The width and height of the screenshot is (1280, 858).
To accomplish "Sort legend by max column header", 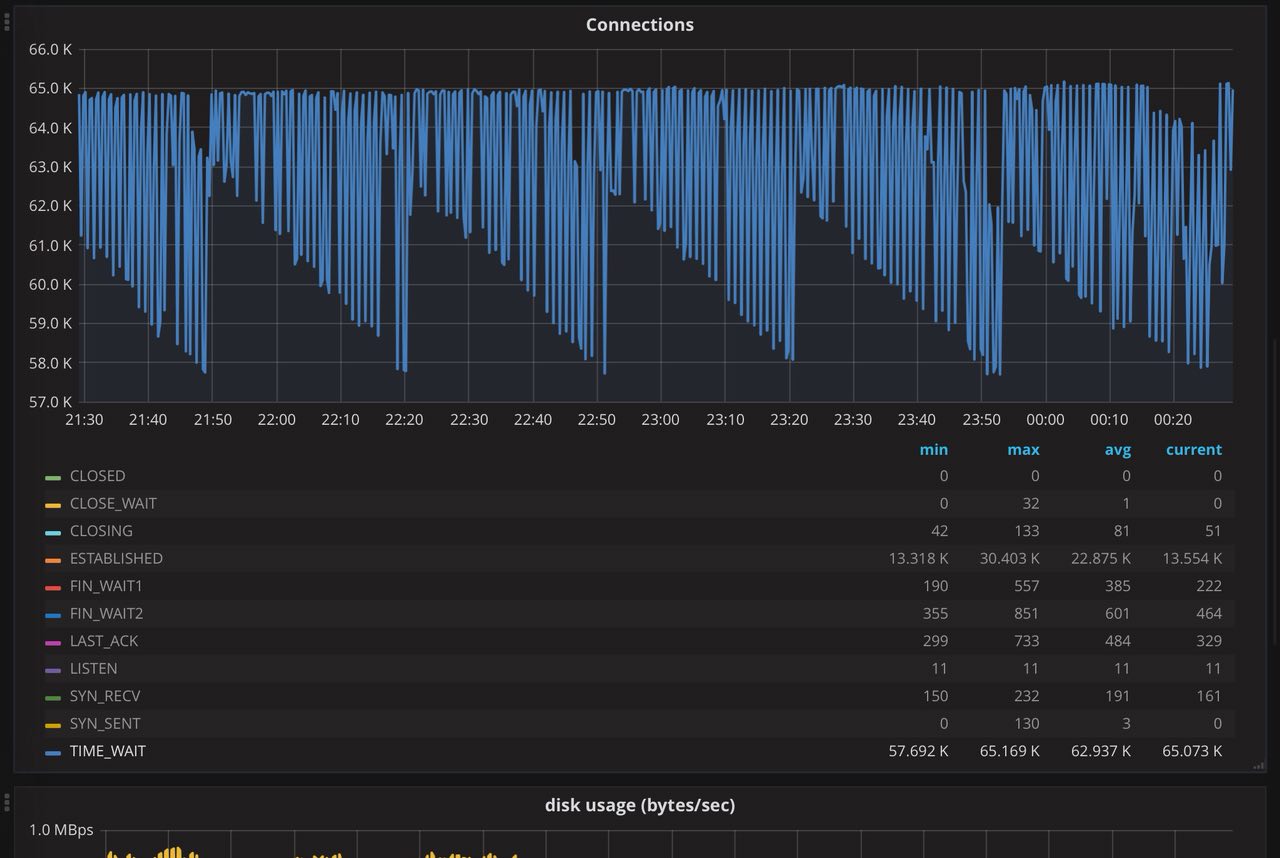I will 1023,450.
